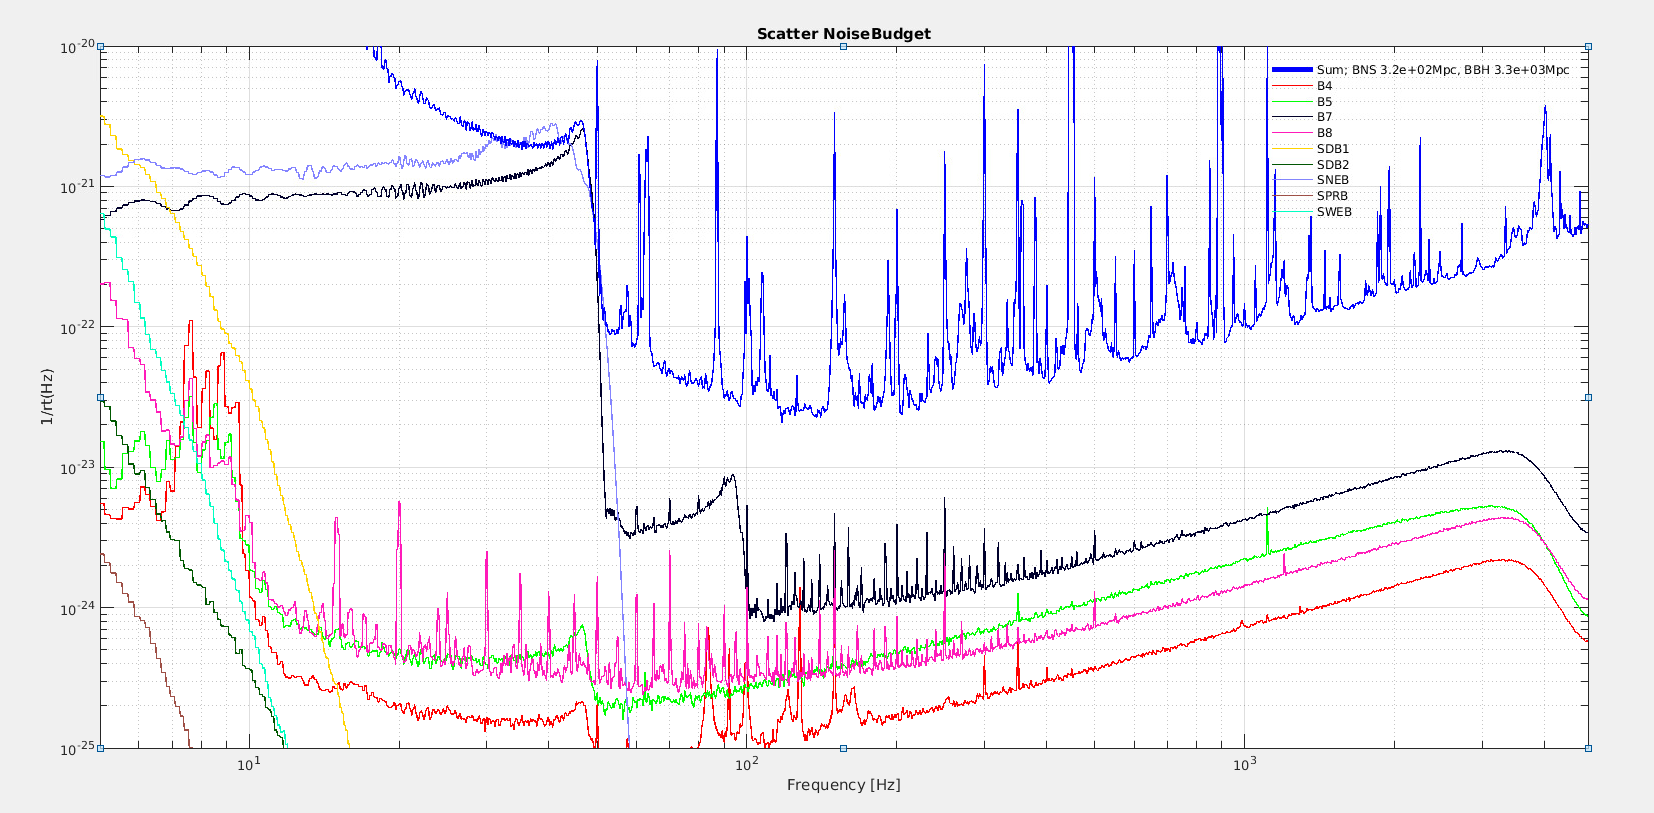Click the 10^-25 y-axis tick label
1654x813 pixels.
(x=77, y=748)
